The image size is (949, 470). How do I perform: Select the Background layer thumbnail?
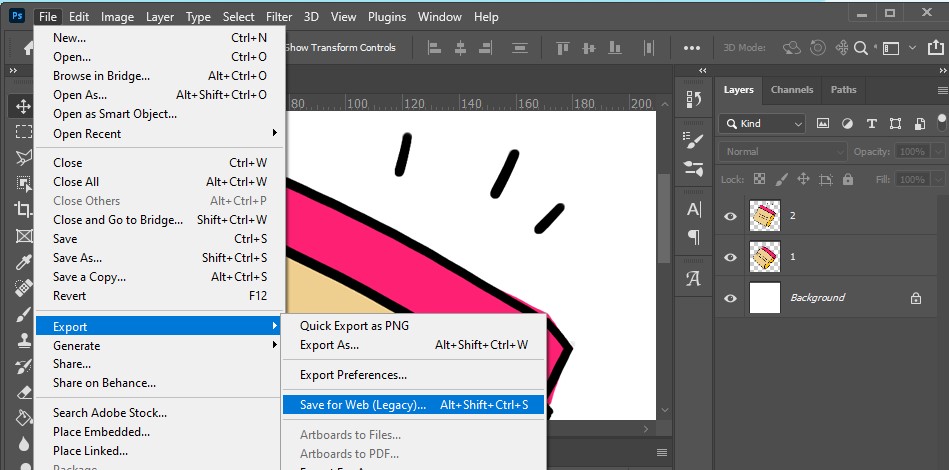[x=765, y=298]
